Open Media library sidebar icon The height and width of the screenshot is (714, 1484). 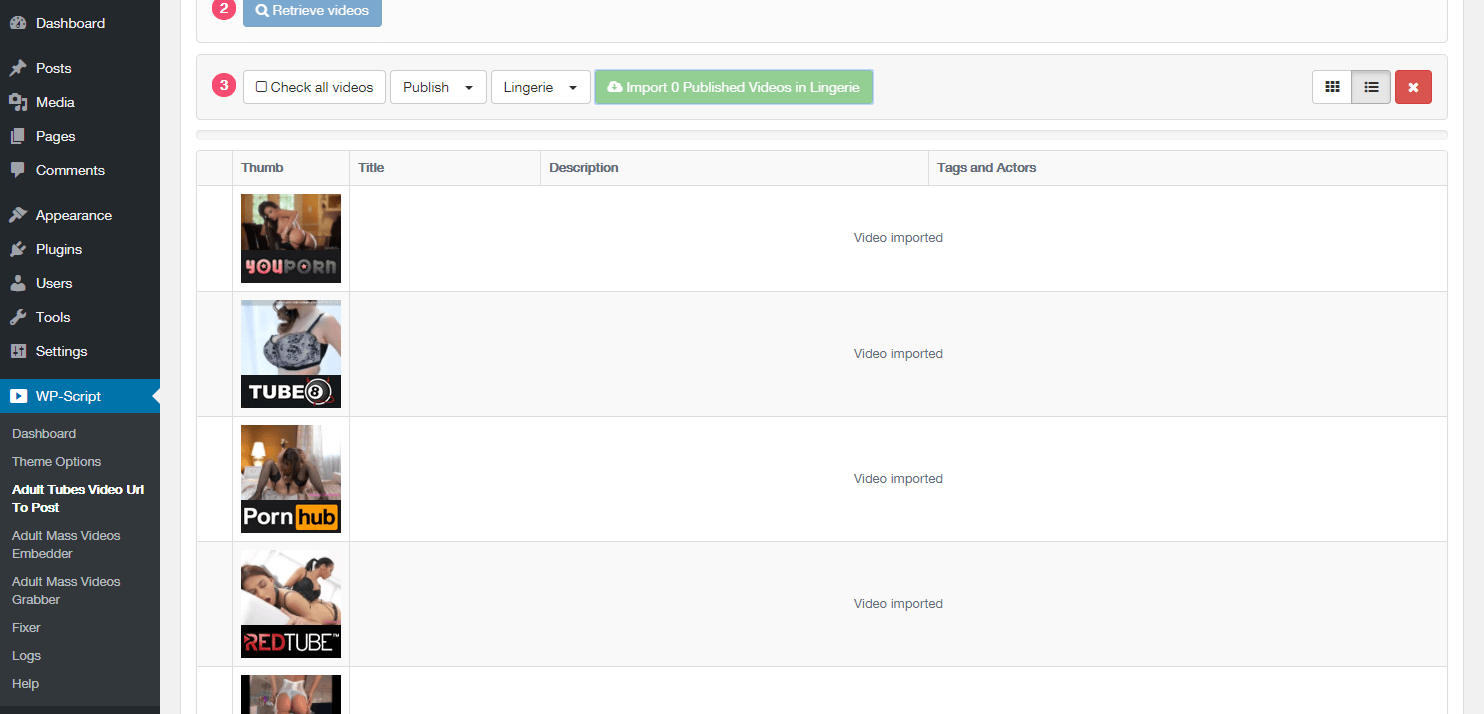(x=18, y=102)
